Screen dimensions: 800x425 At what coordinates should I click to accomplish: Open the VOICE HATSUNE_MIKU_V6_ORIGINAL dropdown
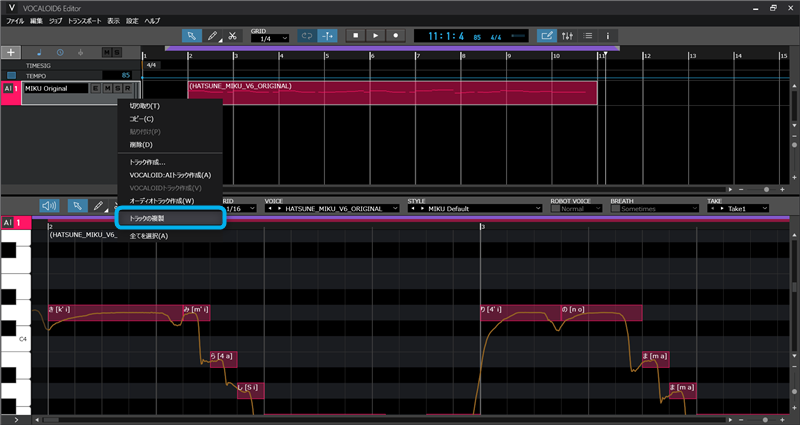332,209
